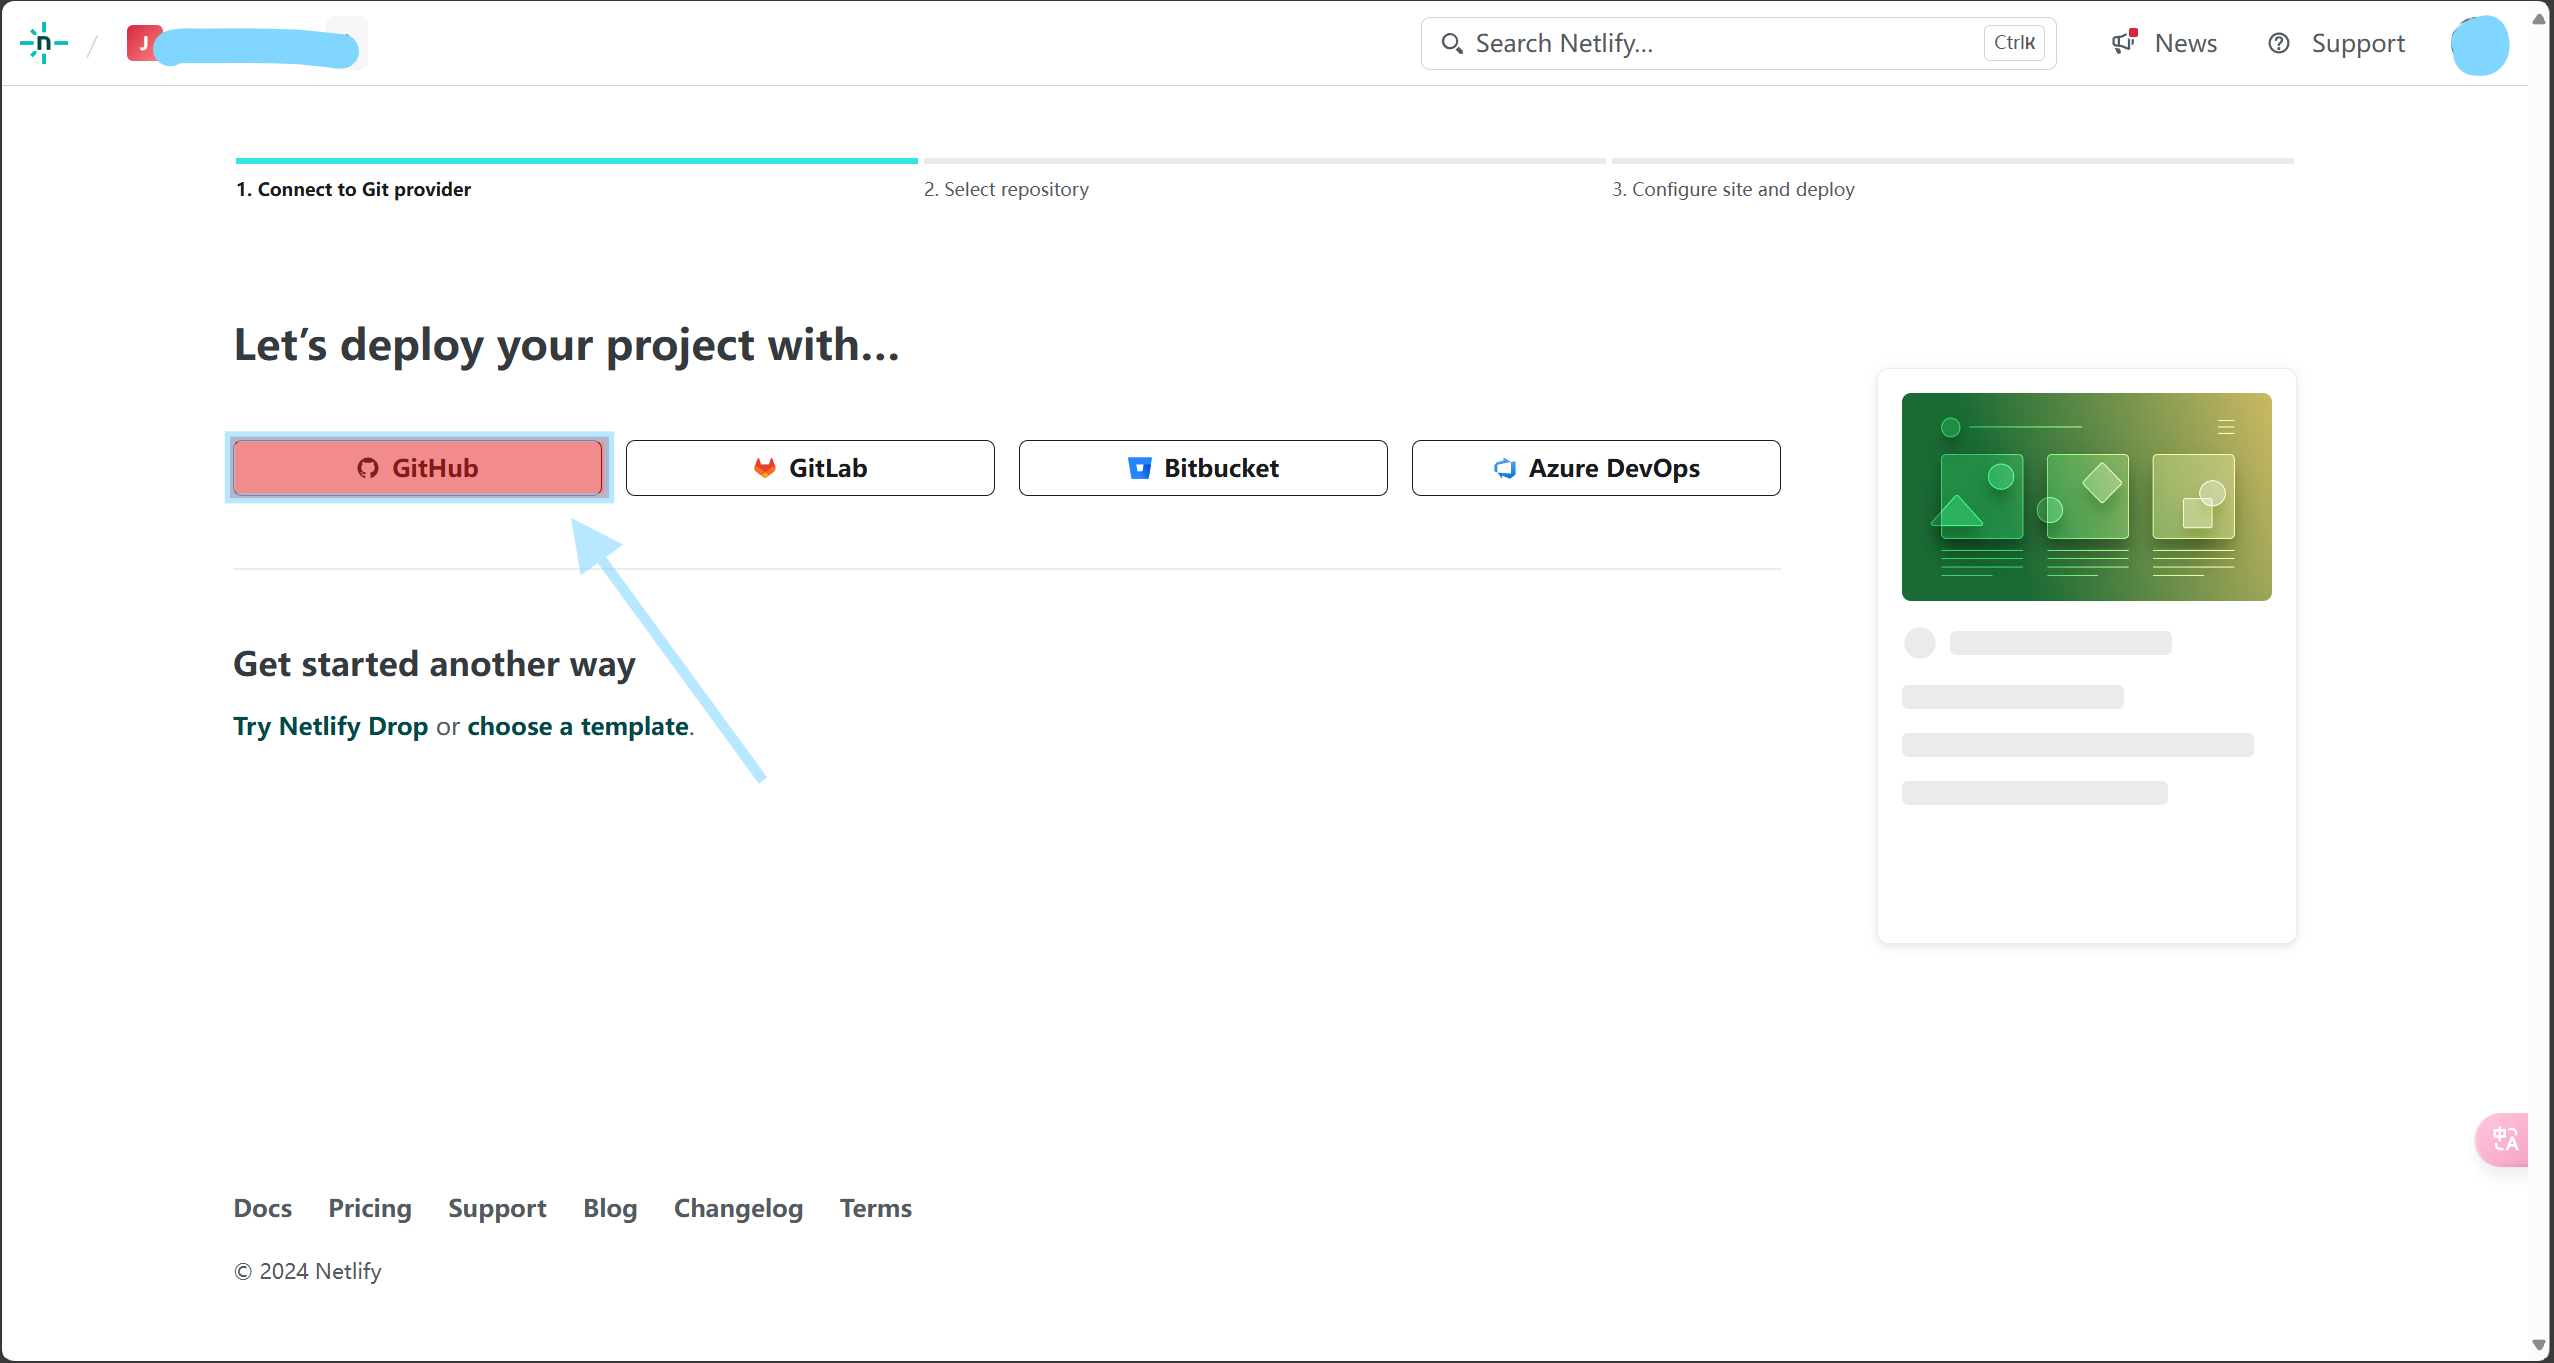Choose GitLab as Git provider
The height and width of the screenshot is (1363, 2554).
tap(810, 468)
